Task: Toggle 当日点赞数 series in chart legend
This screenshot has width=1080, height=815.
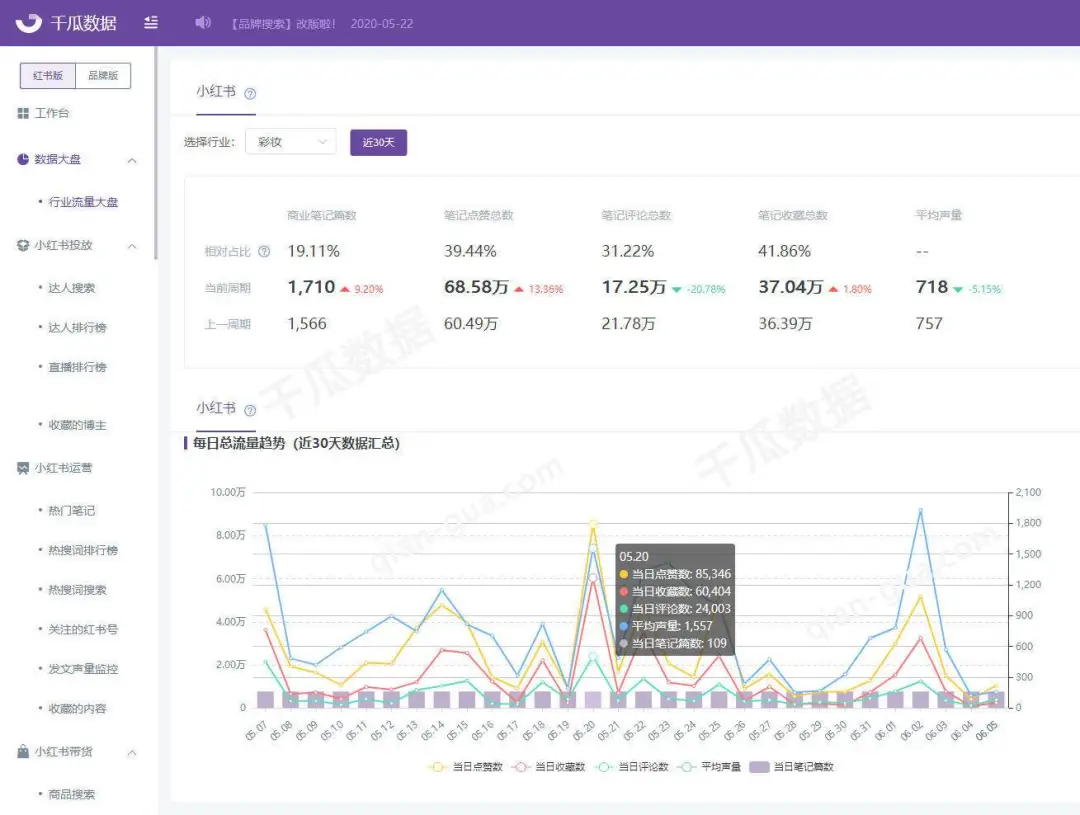Action: [466, 767]
